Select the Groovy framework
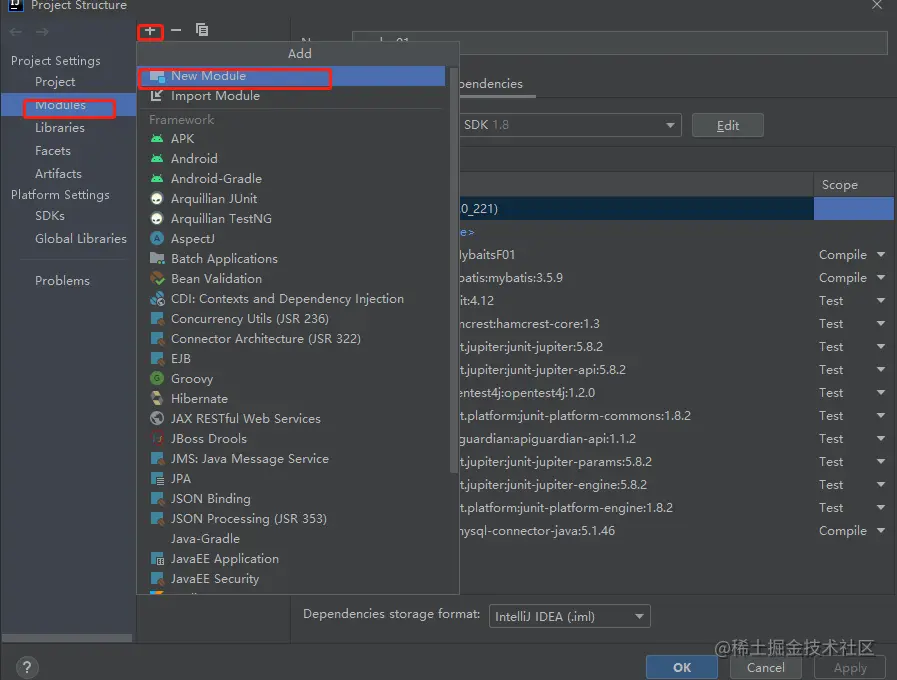The width and height of the screenshot is (897, 680). (x=292, y=379)
